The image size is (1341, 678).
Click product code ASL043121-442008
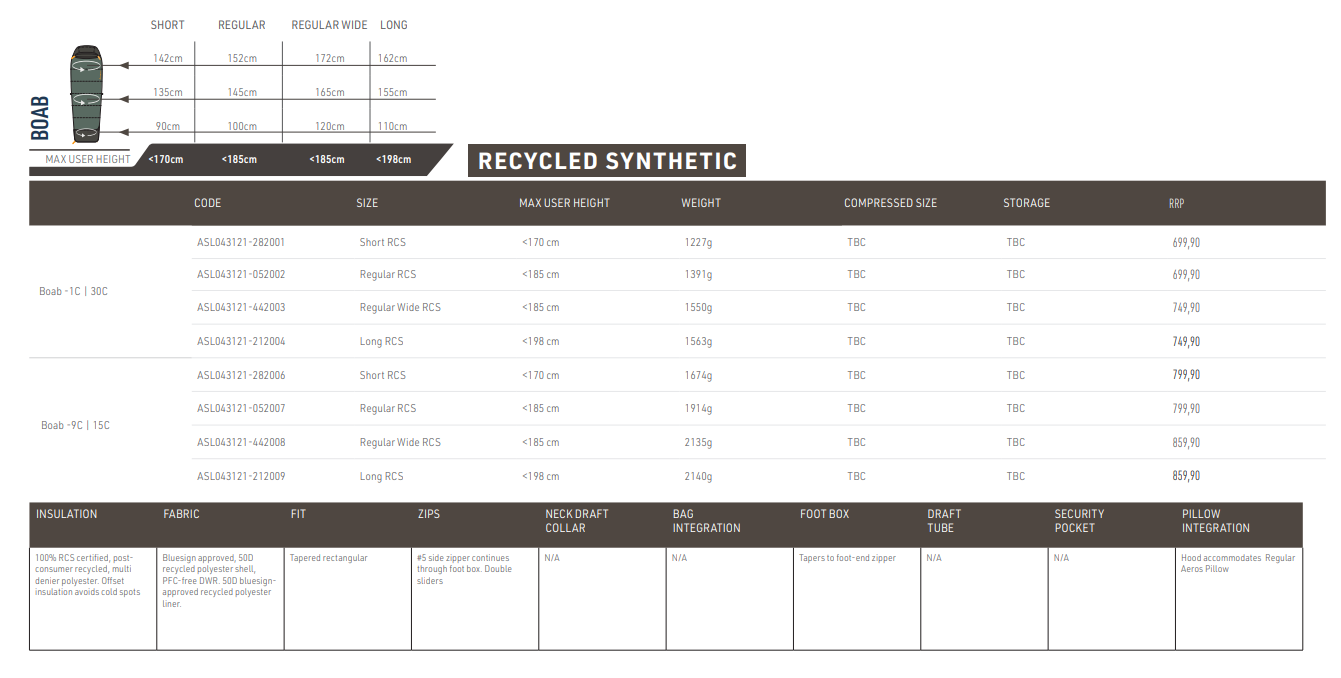(241, 442)
